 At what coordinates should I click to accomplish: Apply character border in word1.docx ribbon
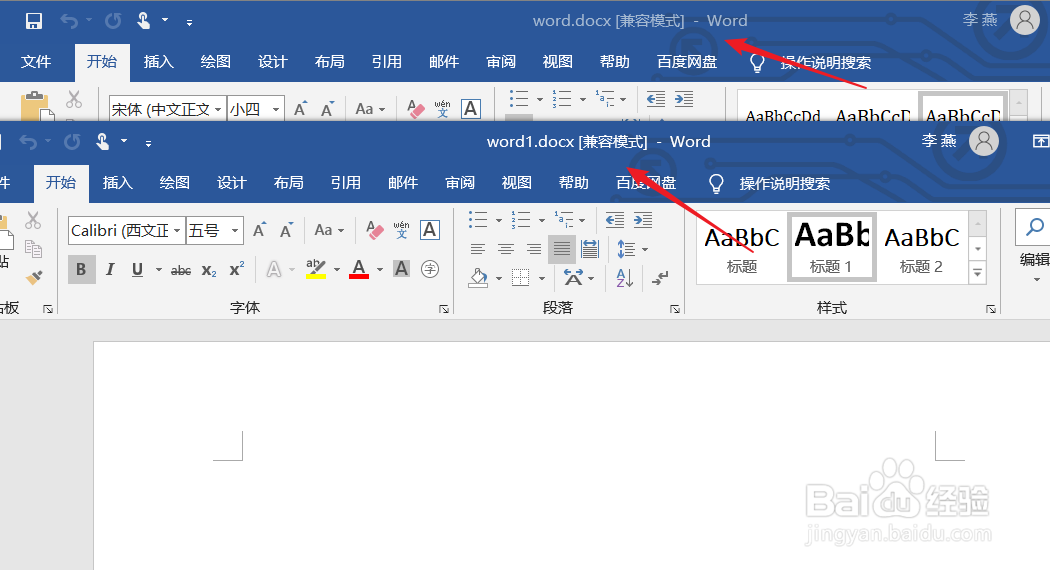pos(430,230)
